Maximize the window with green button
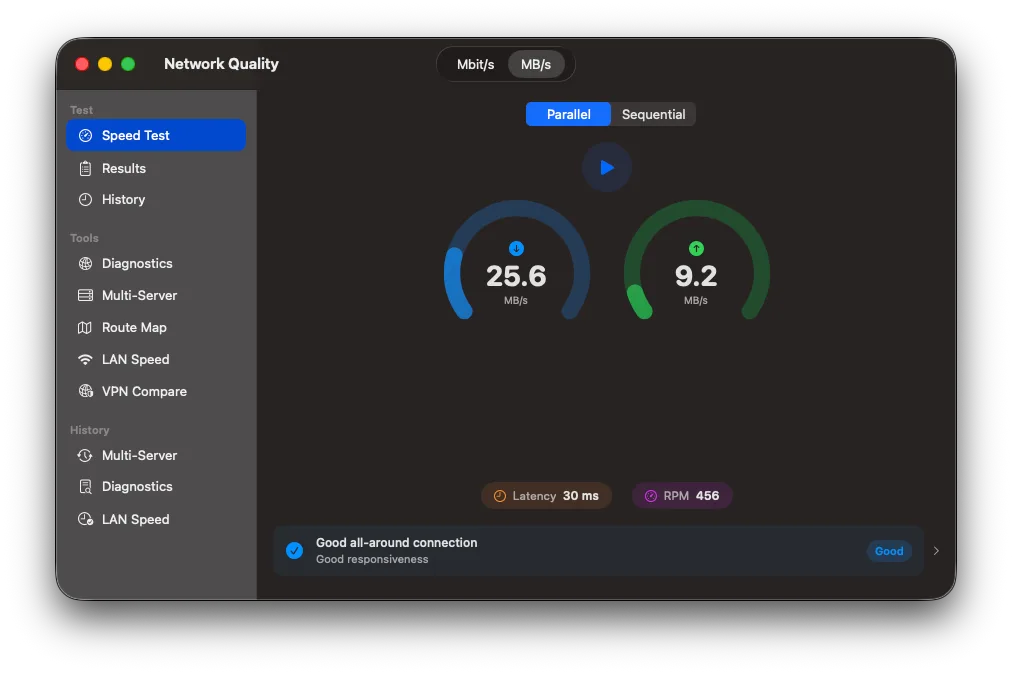The width and height of the screenshot is (1012, 674). pos(128,64)
